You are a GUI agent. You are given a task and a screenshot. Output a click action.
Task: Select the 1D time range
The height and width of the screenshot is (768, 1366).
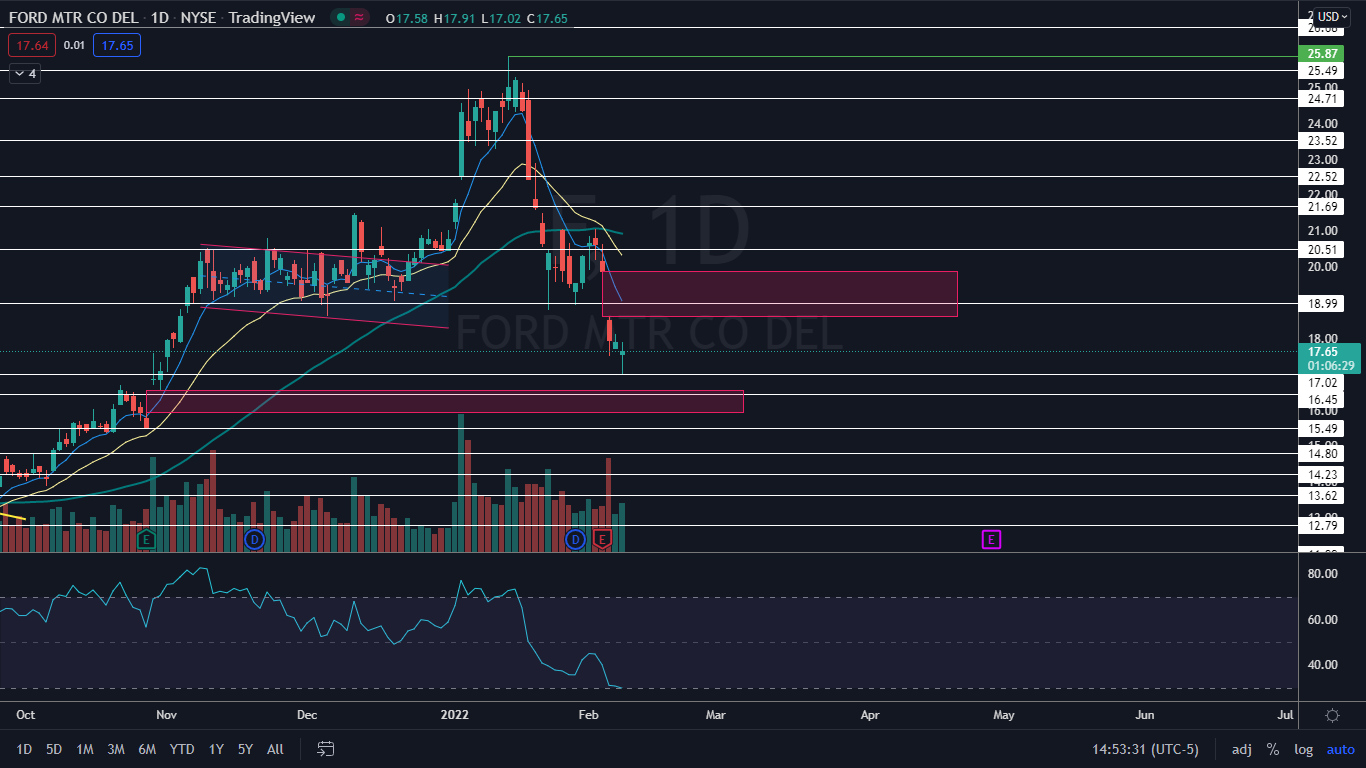pyautogui.click(x=24, y=749)
